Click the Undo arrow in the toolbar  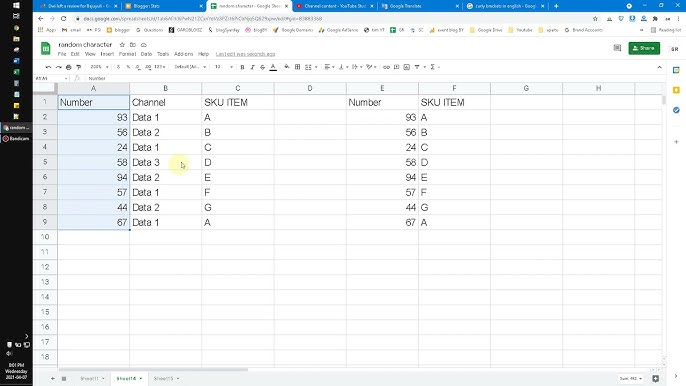(x=48, y=67)
